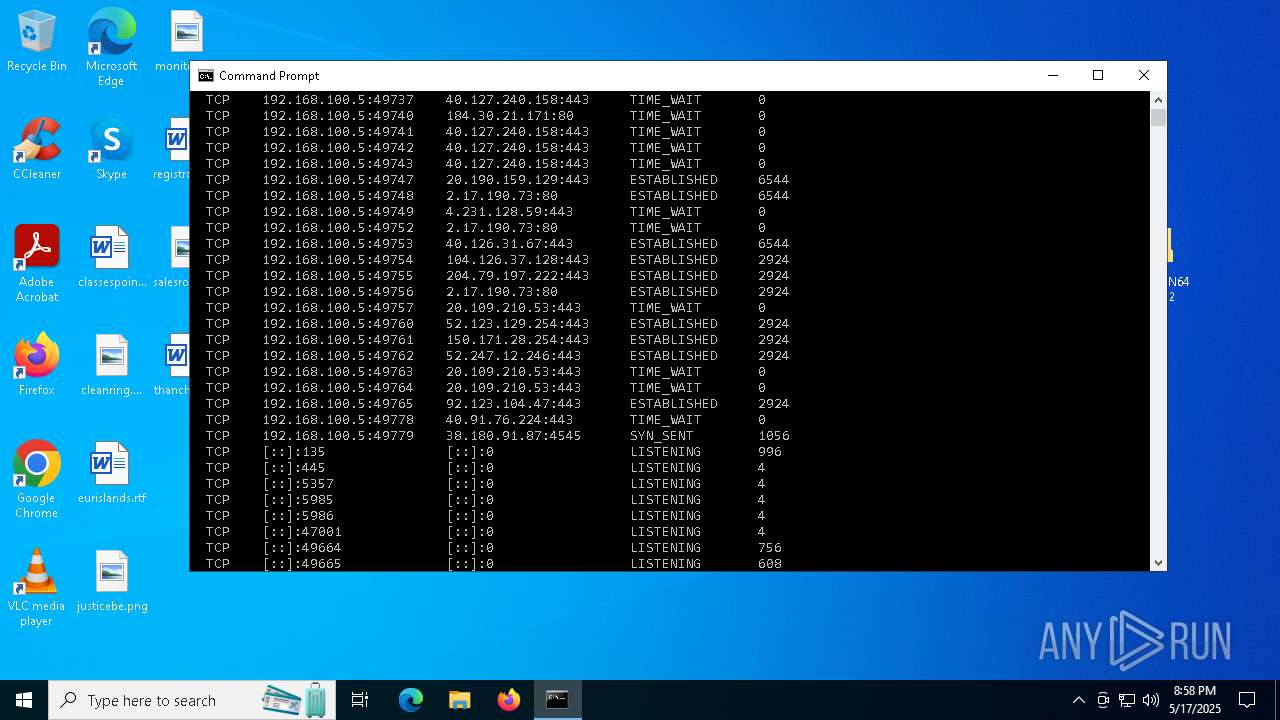Click the meet now tray icon
Viewport: 1280px width, 720px height.
(1103, 700)
